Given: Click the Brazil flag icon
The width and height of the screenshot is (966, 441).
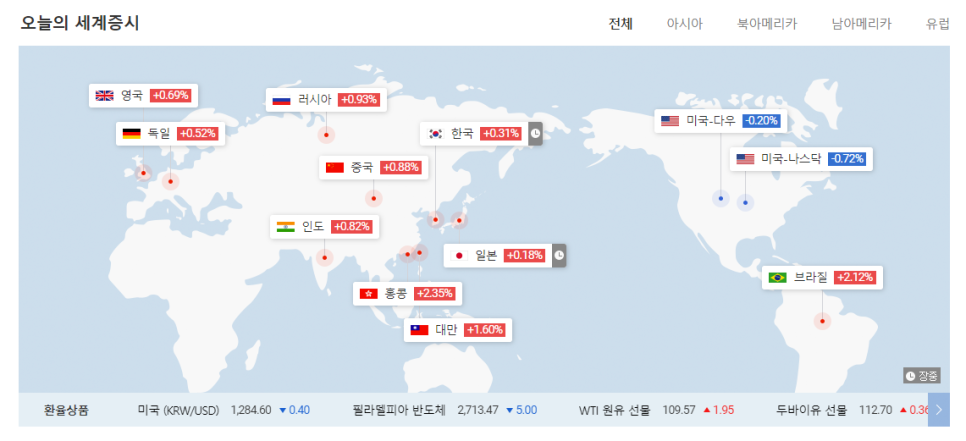Looking at the screenshot, I should pos(777,278).
